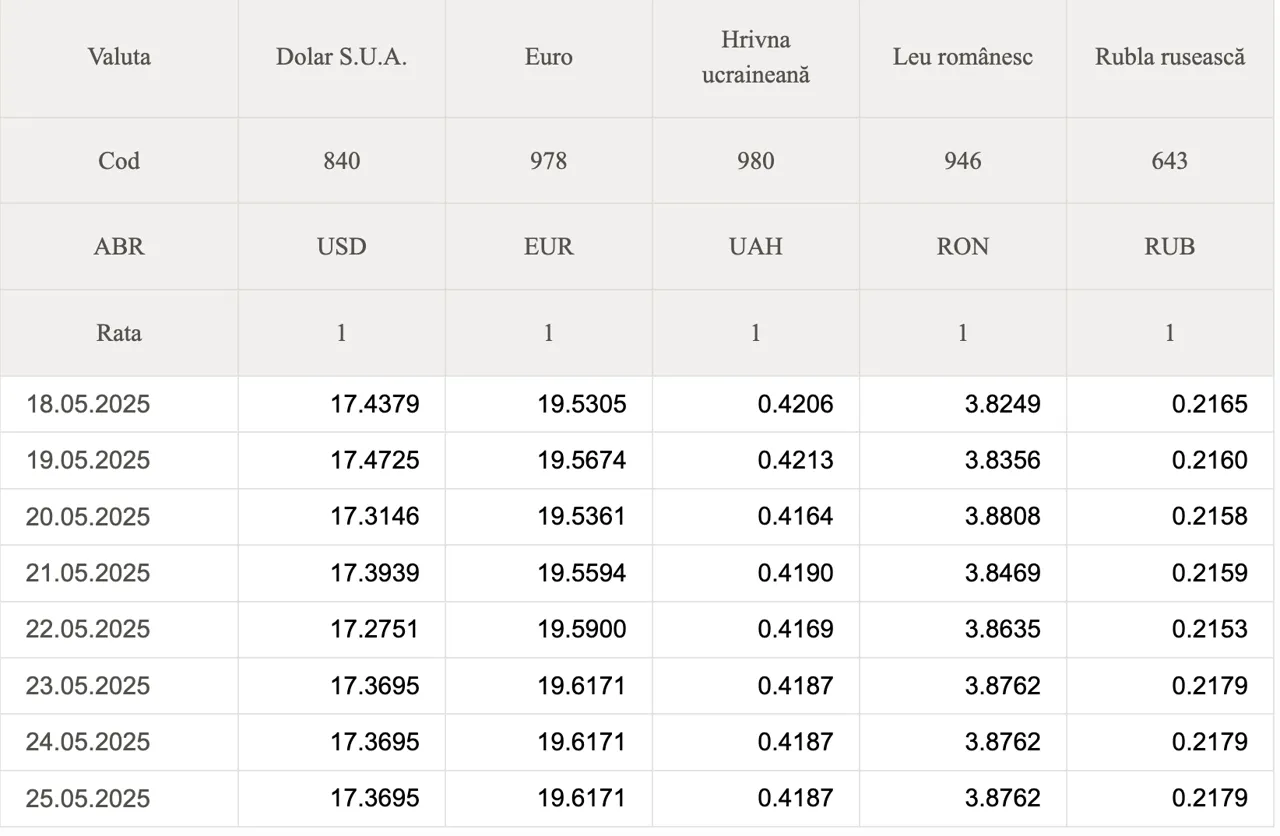Select the UAH rate 0.4164 cell

[755, 517]
